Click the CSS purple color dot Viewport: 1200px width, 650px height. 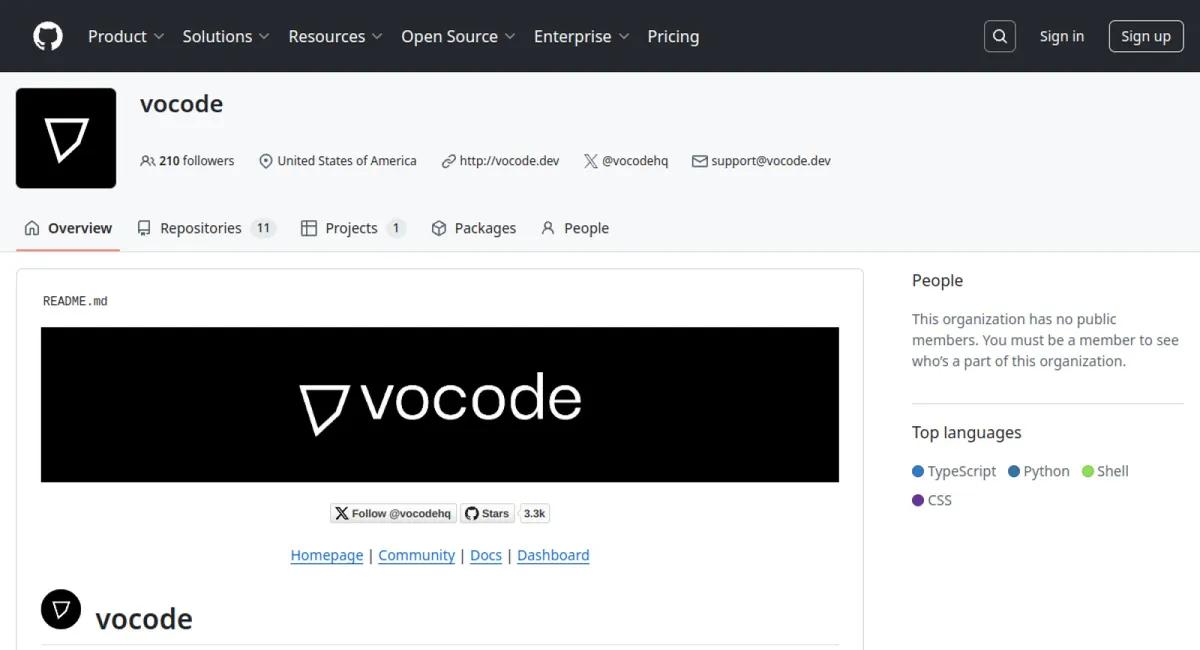click(x=918, y=500)
